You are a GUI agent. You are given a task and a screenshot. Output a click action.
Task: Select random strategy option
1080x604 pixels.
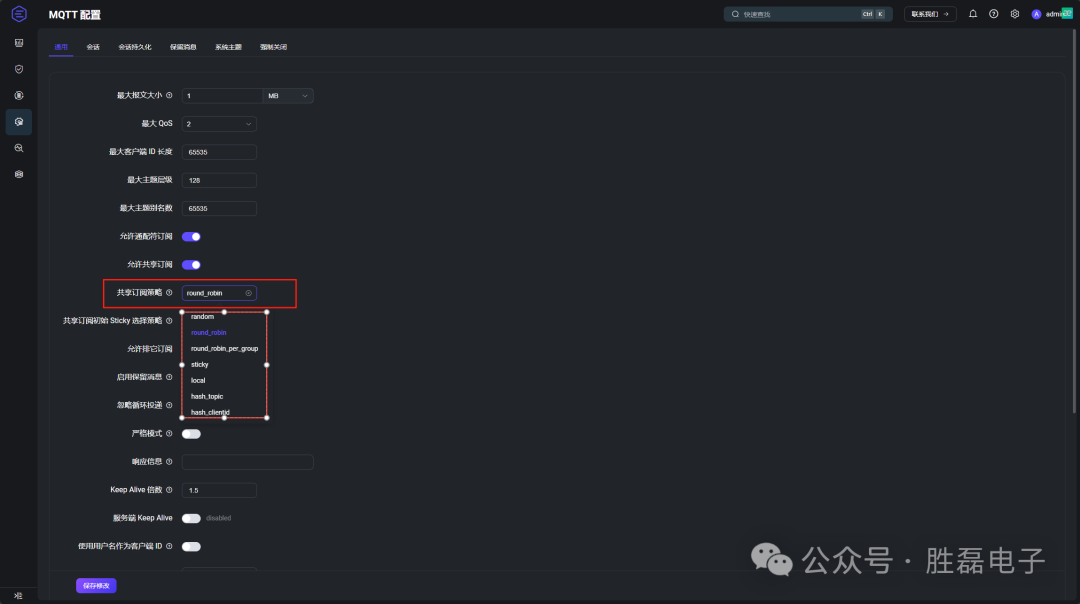(202, 317)
